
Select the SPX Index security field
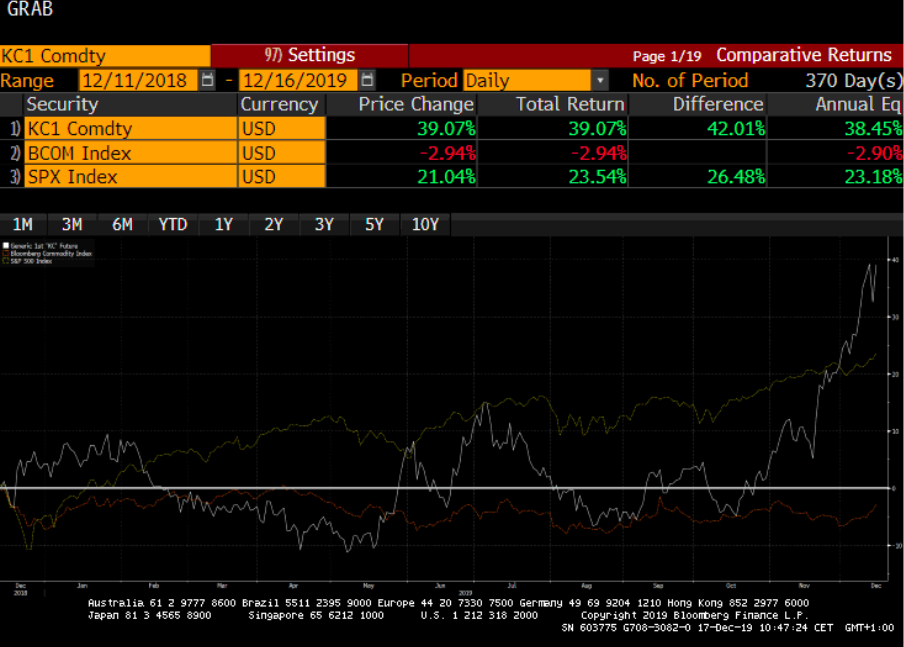coord(131,176)
